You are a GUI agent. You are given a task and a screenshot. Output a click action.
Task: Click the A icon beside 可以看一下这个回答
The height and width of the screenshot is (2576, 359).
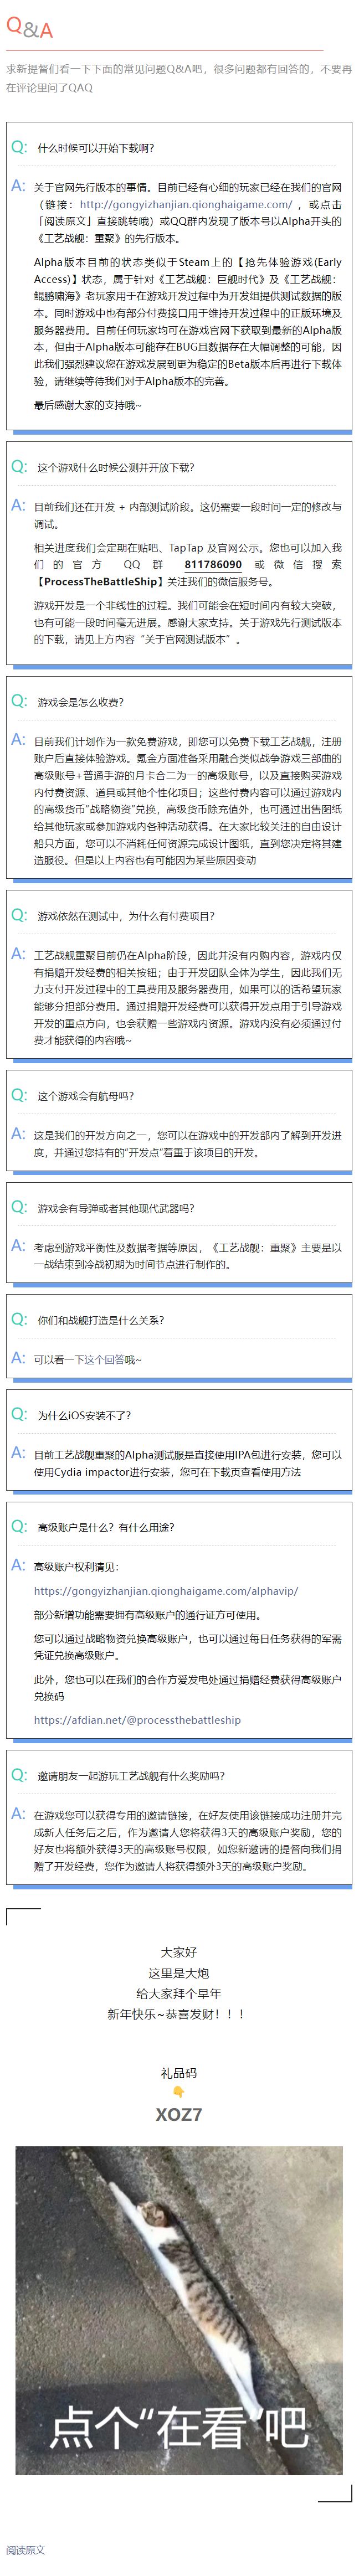point(18,1357)
